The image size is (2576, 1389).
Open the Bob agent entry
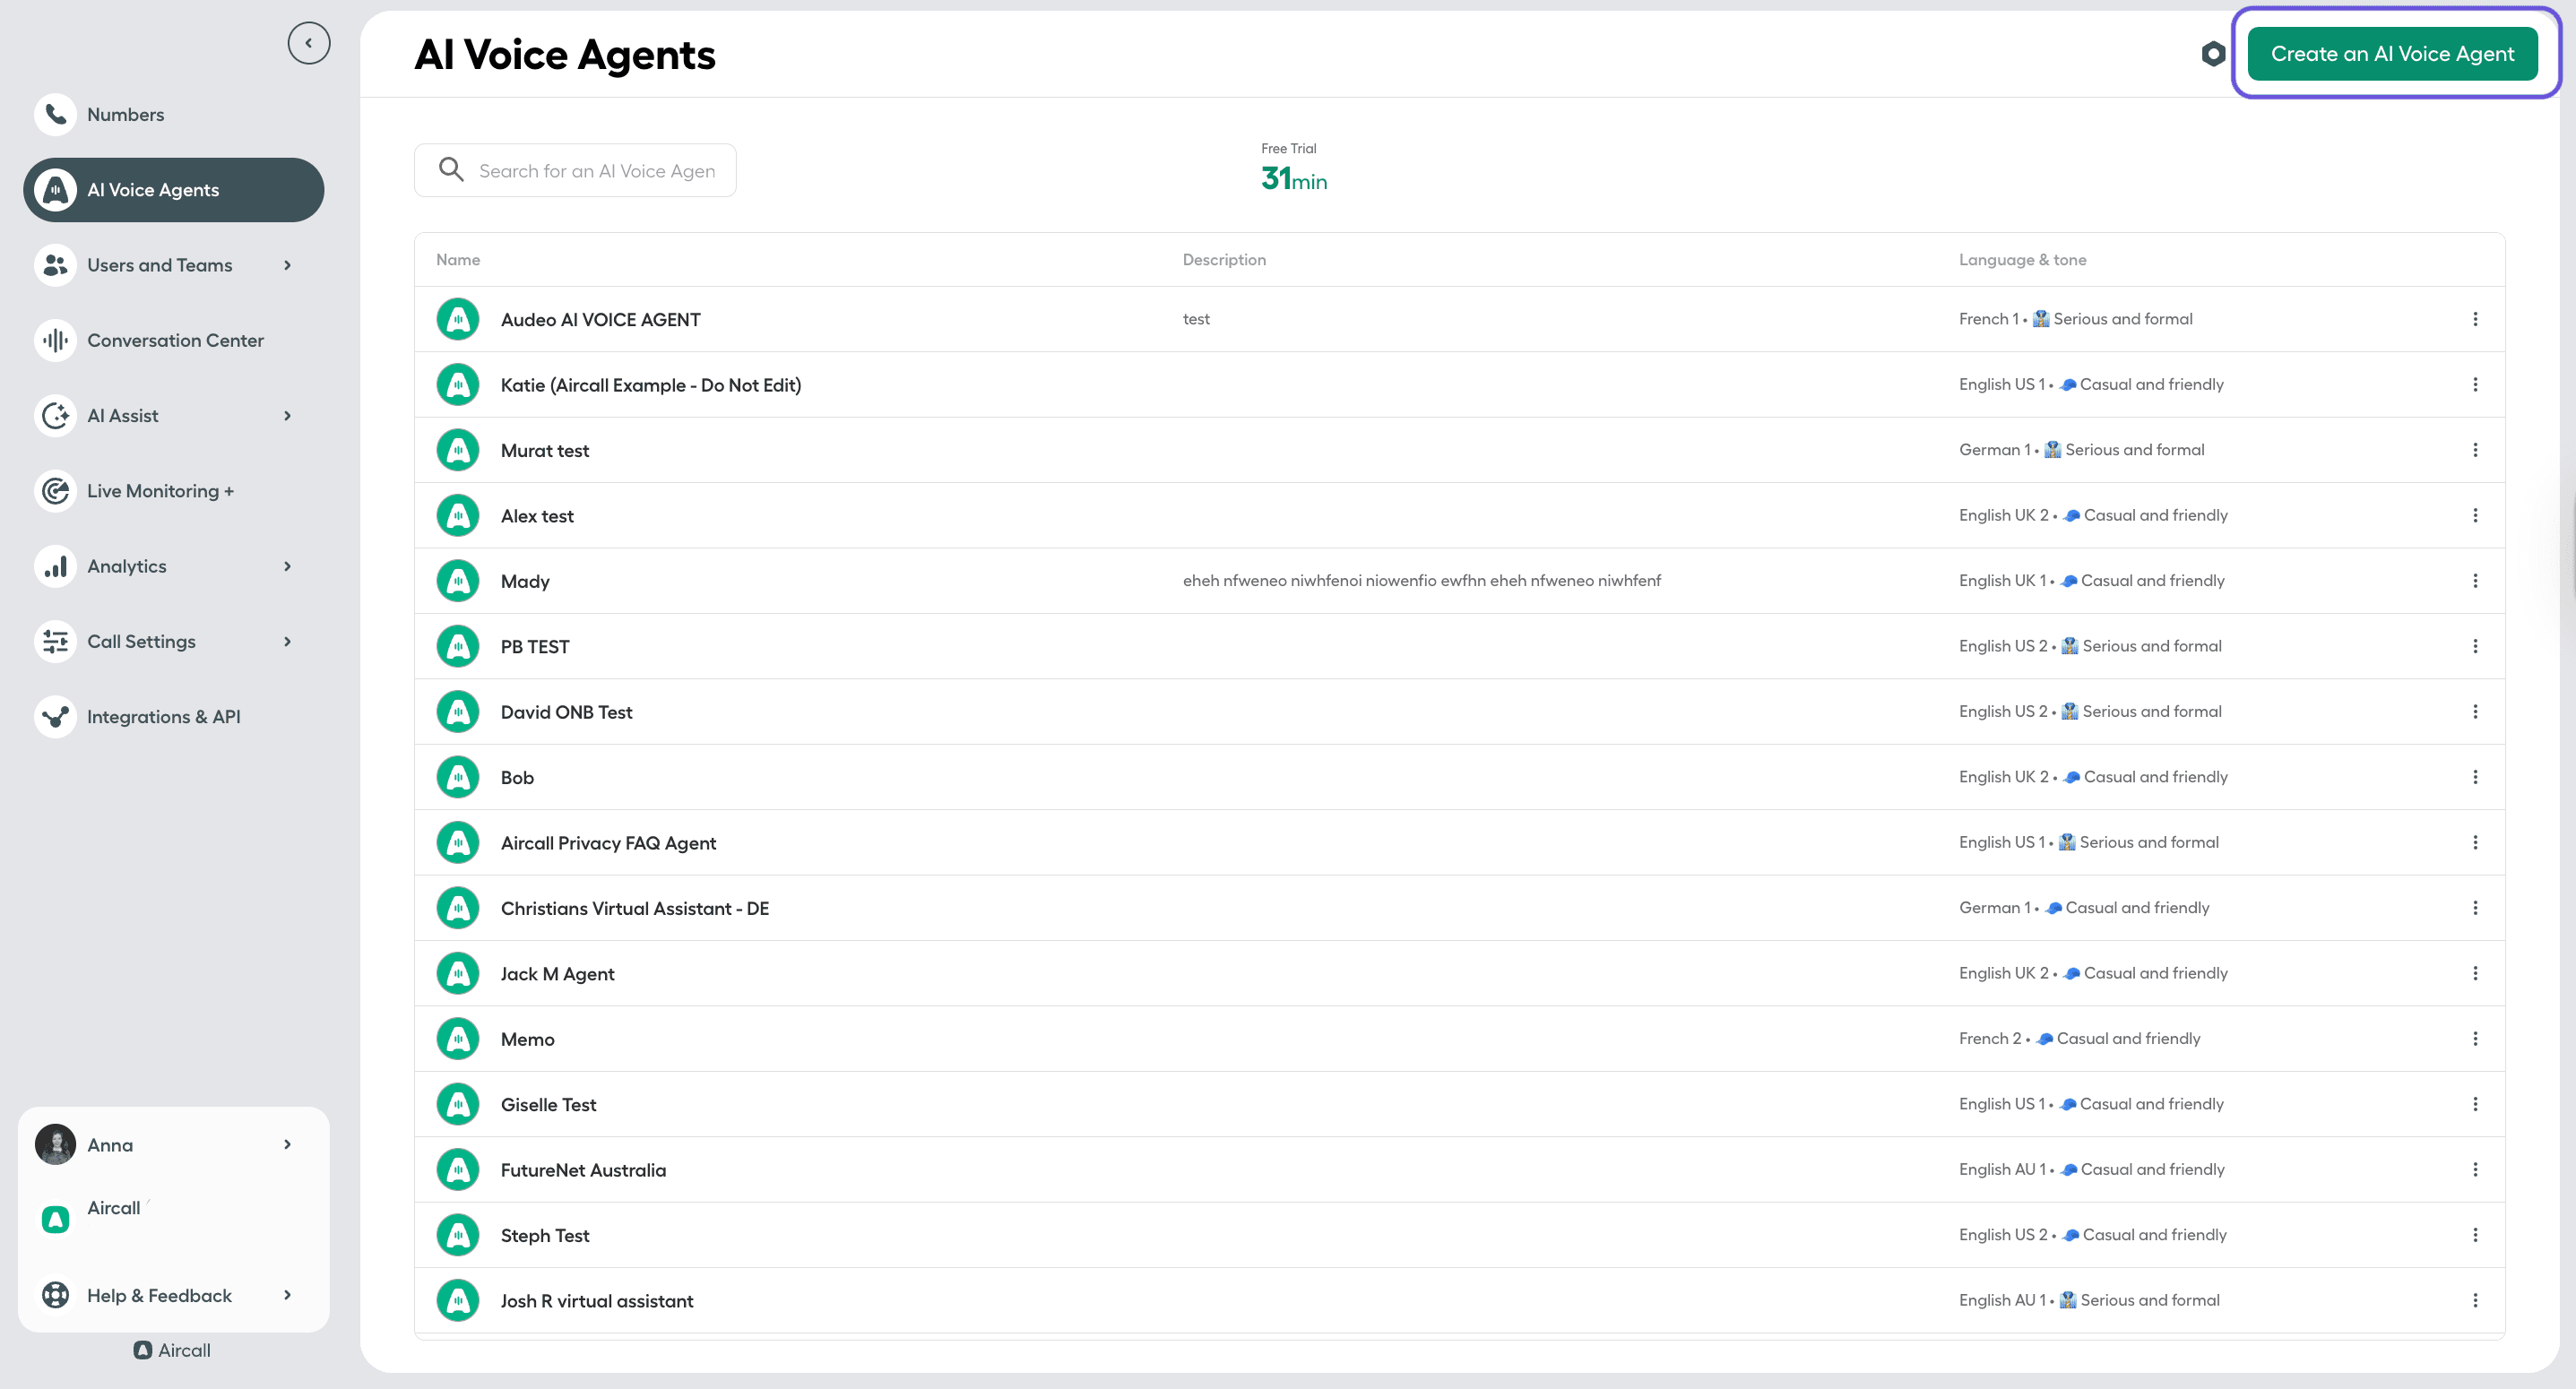pos(516,777)
